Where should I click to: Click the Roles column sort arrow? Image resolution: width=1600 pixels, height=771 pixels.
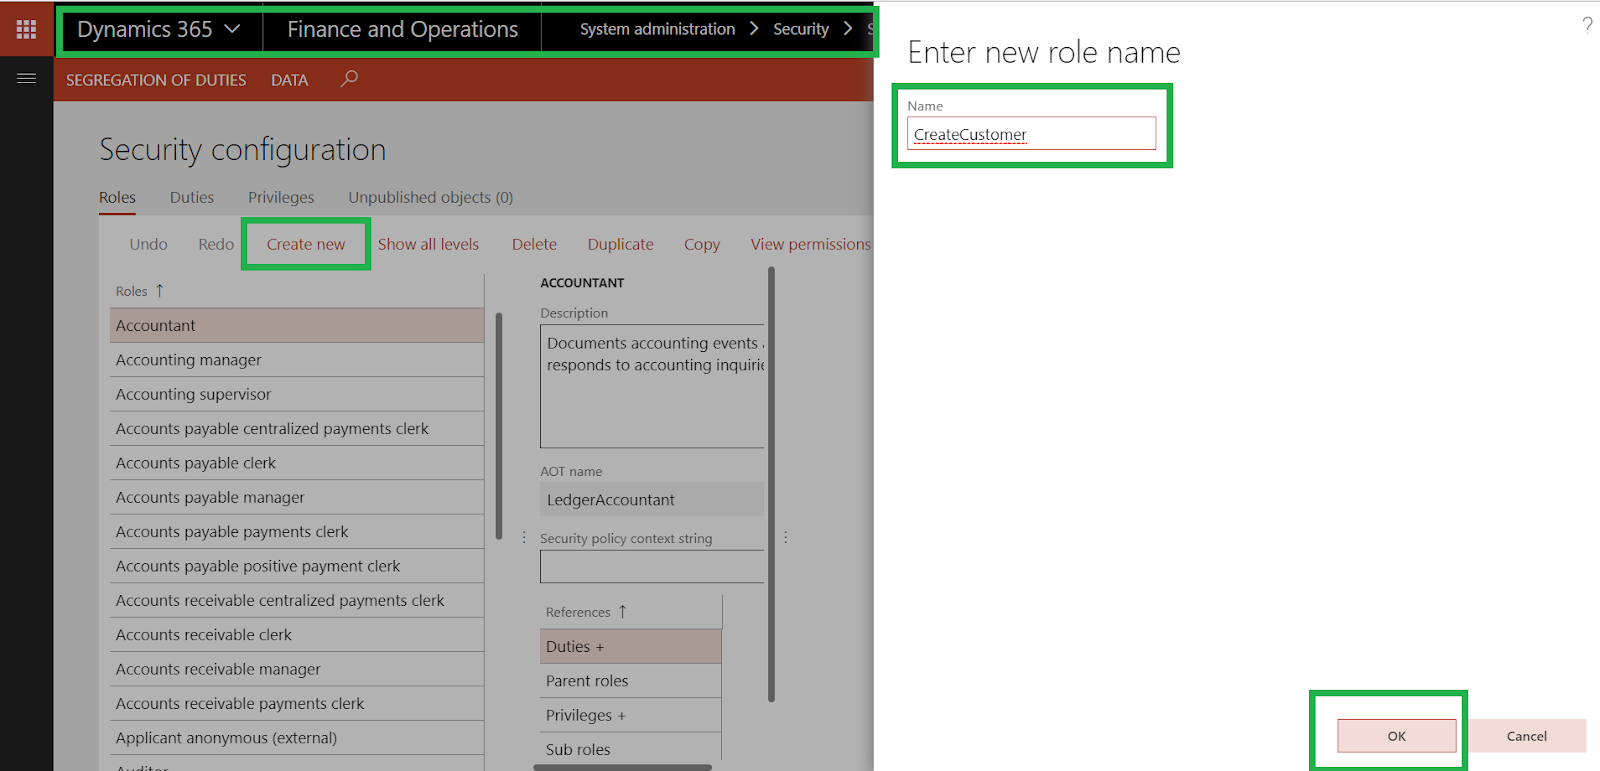pos(159,291)
